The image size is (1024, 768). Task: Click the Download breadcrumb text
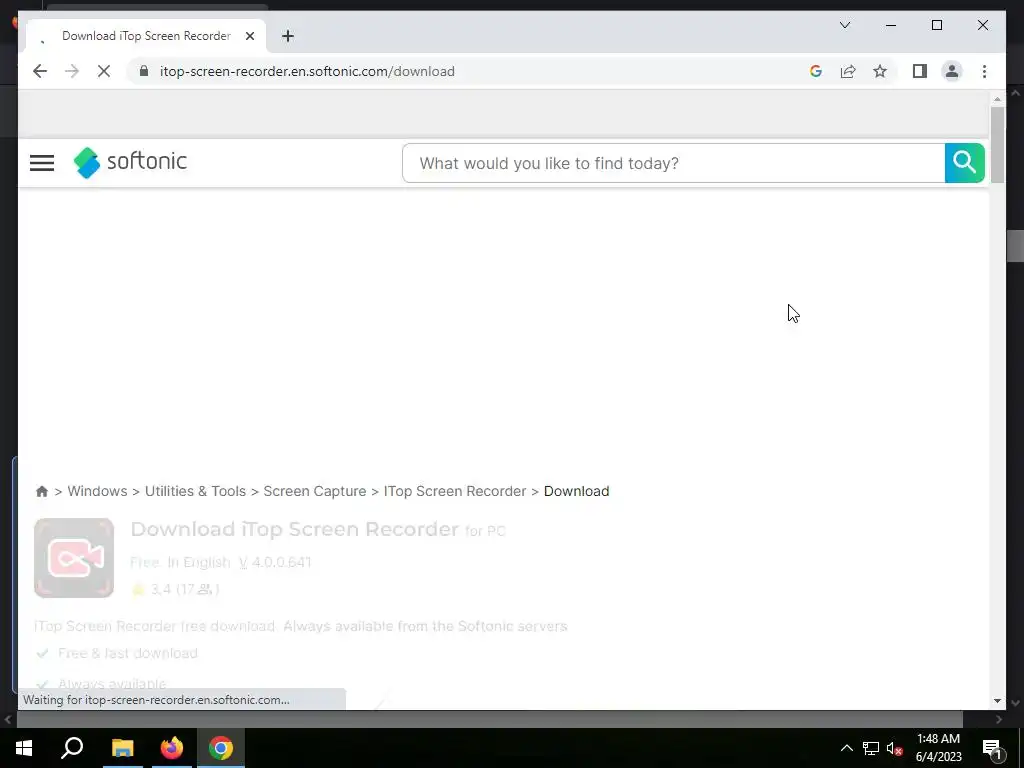pos(577,491)
